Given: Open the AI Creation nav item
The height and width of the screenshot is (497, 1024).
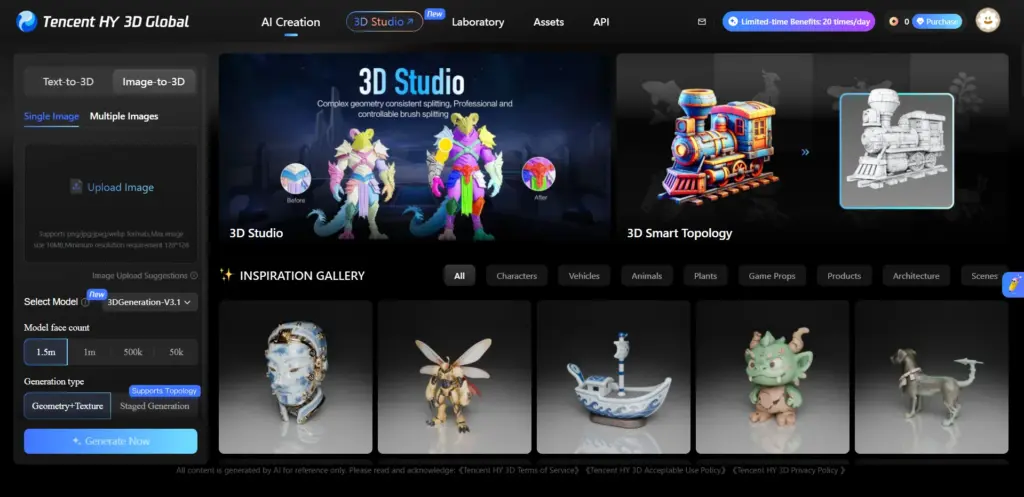Looking at the screenshot, I should 291,22.
